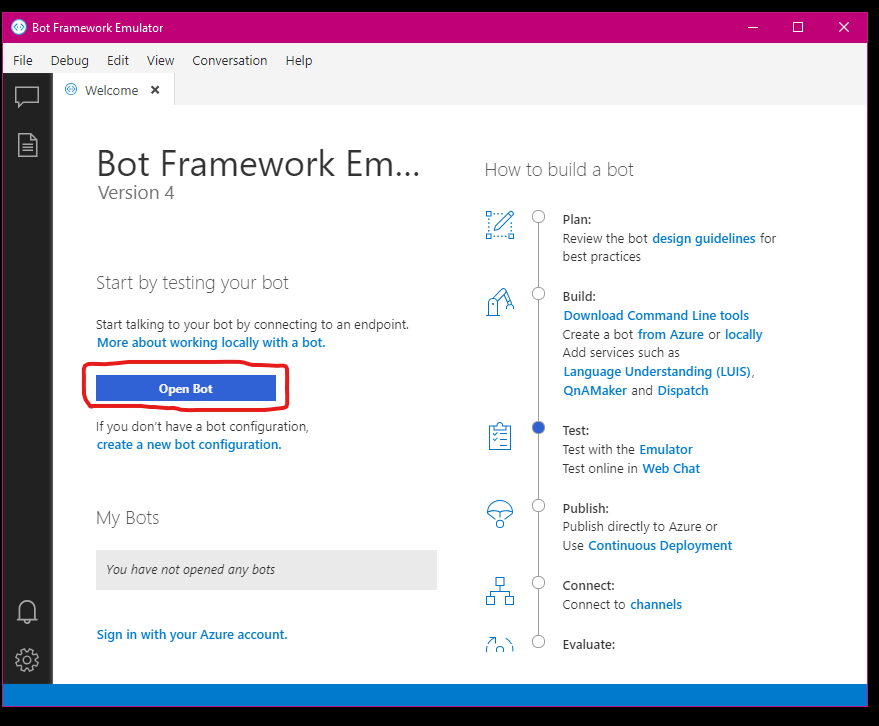Click 'Sign in with your Azure account' link
Viewport: 879px width, 726px height.
pos(192,635)
